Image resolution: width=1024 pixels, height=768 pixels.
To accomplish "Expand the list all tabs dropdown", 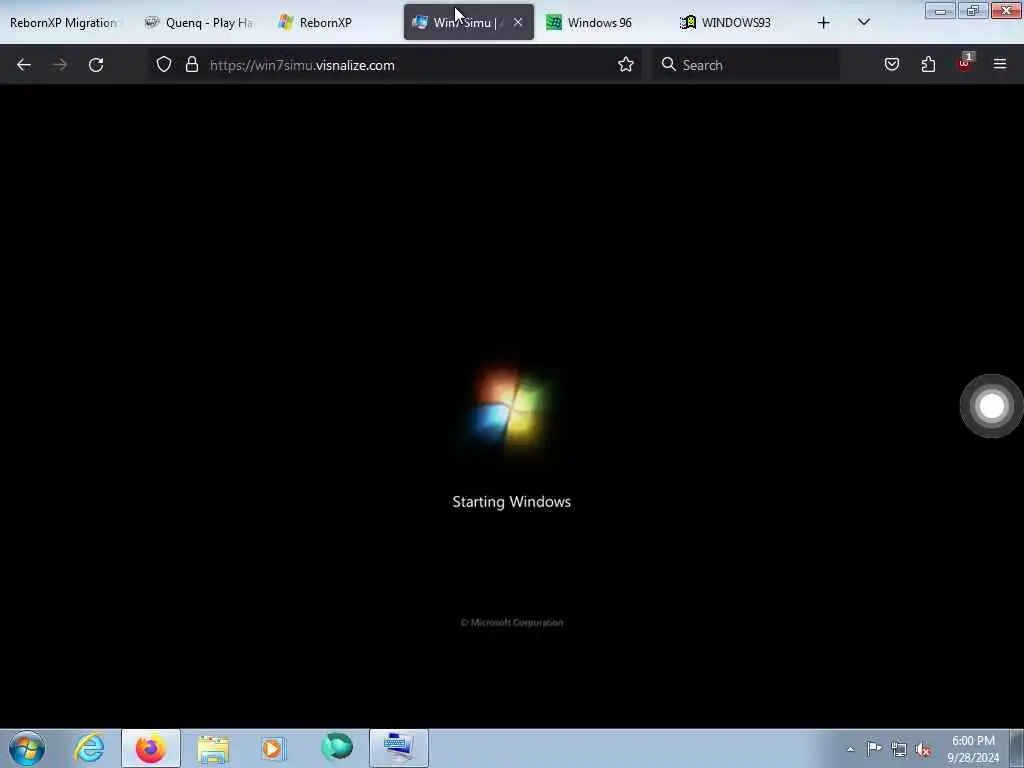I will 863,22.
